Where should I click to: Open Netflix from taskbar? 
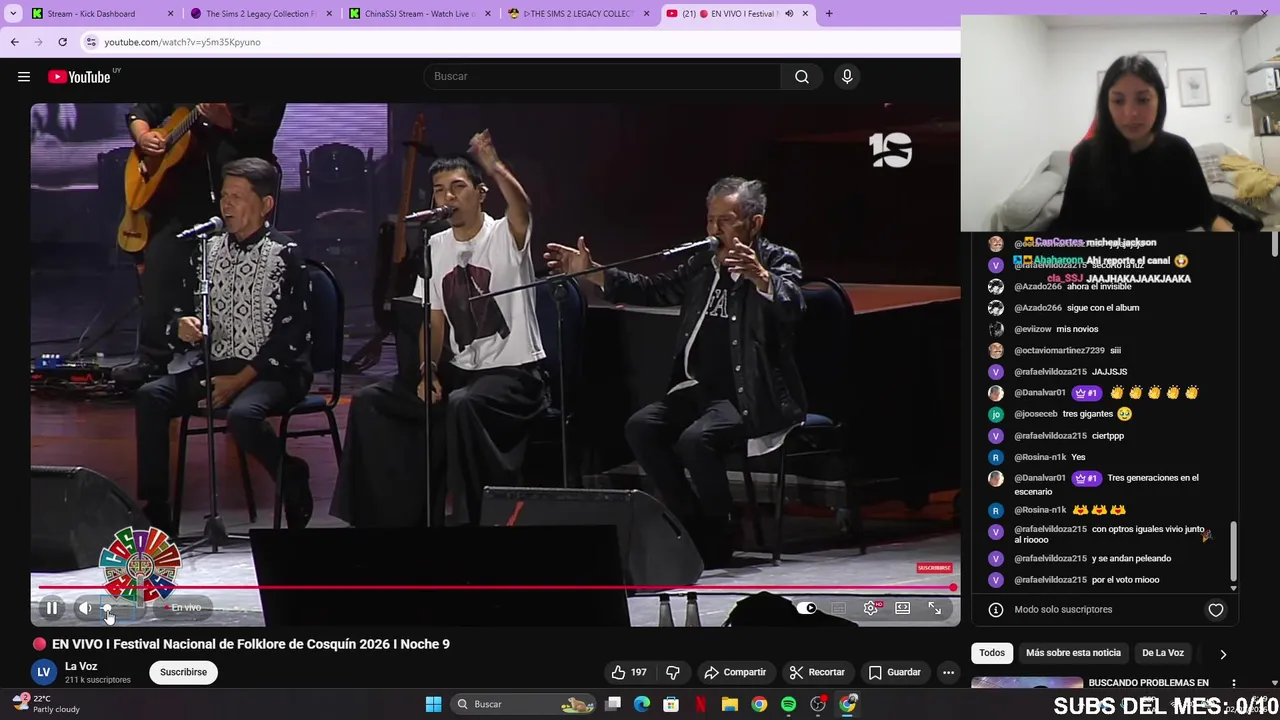pyautogui.click(x=701, y=704)
